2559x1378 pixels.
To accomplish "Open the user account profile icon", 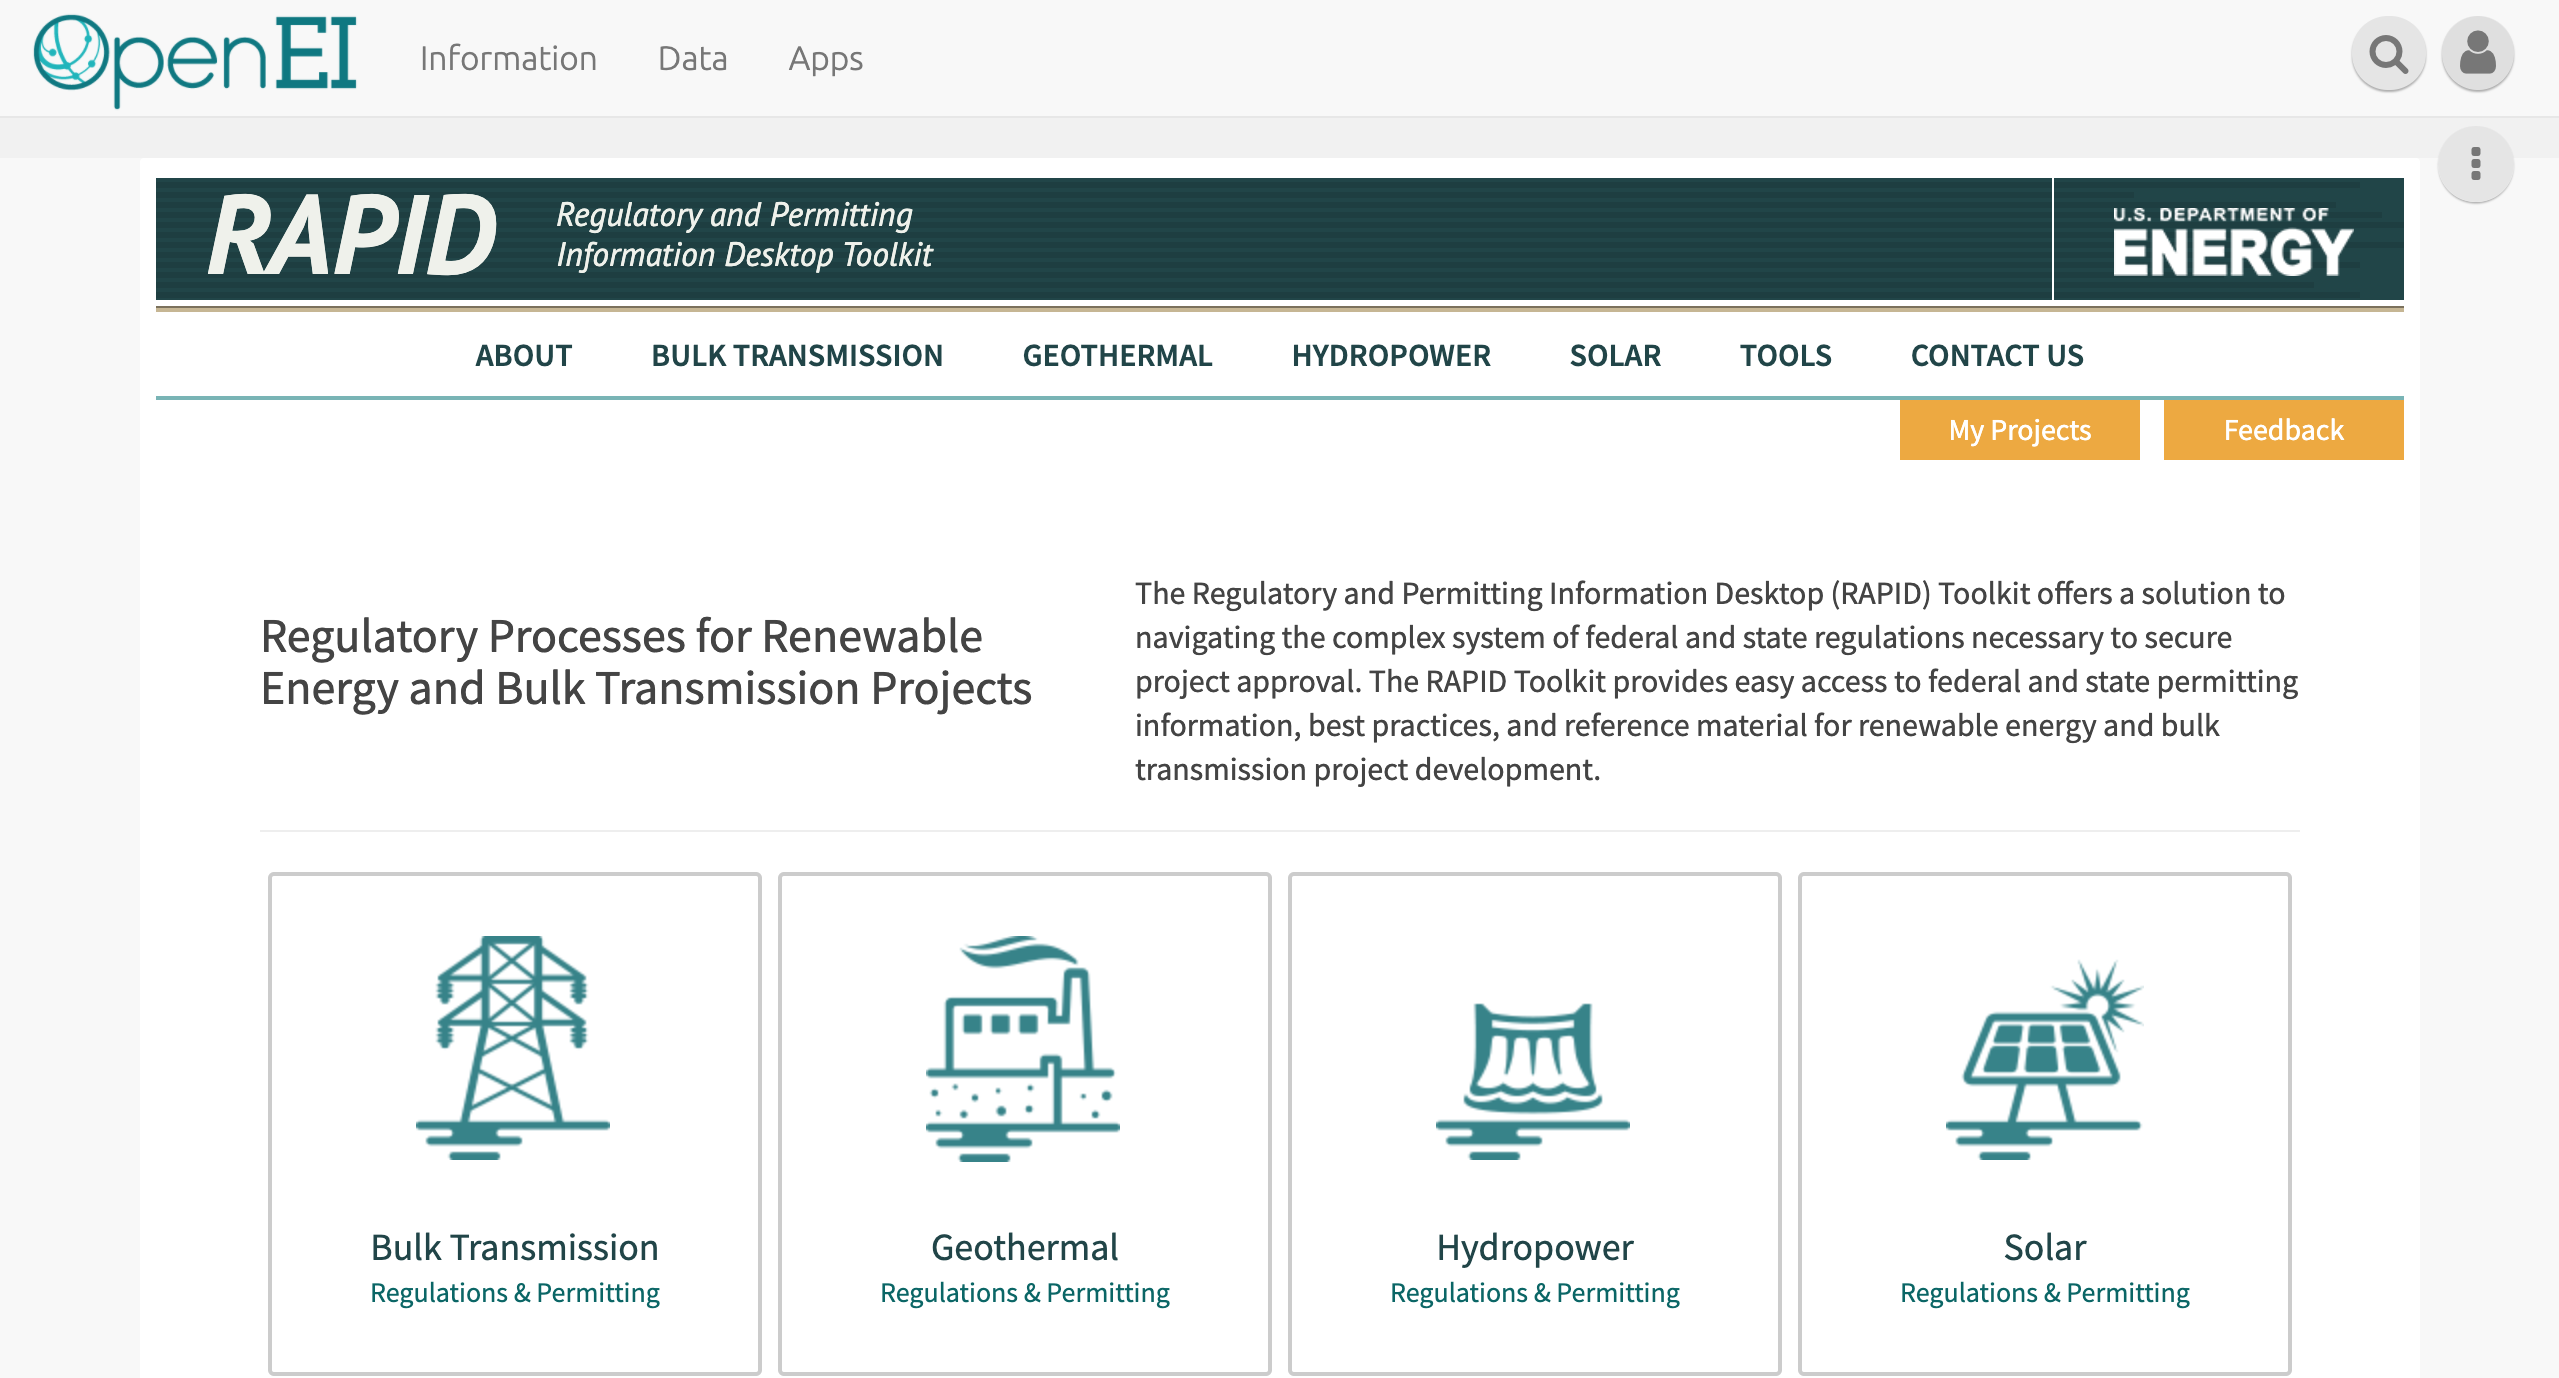I will (x=2477, y=54).
